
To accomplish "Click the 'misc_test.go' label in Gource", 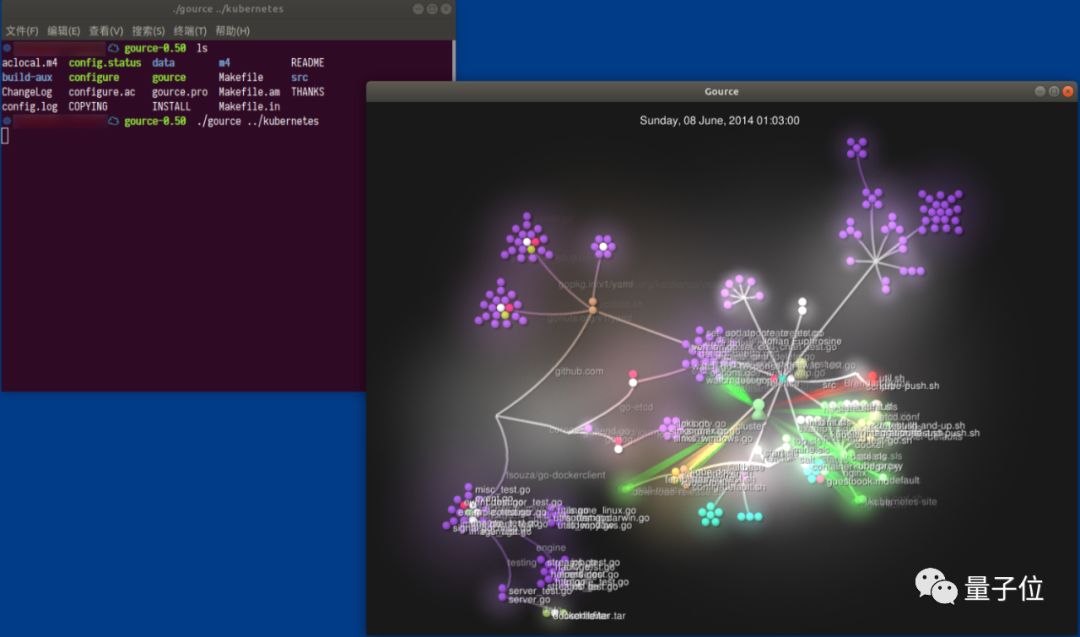I will (503, 490).
